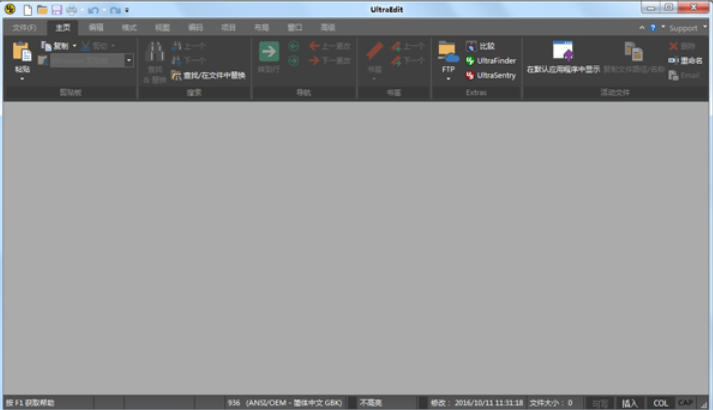Click the modified date 2016/10/11 status entry
713x410 pixels.
point(477,403)
